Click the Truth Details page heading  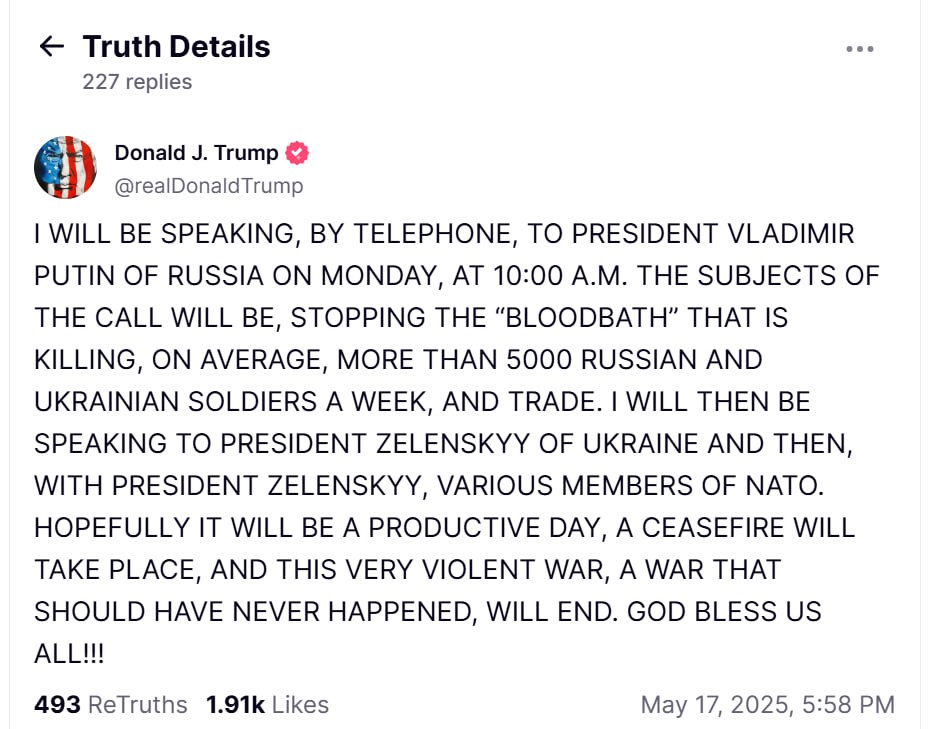176,46
